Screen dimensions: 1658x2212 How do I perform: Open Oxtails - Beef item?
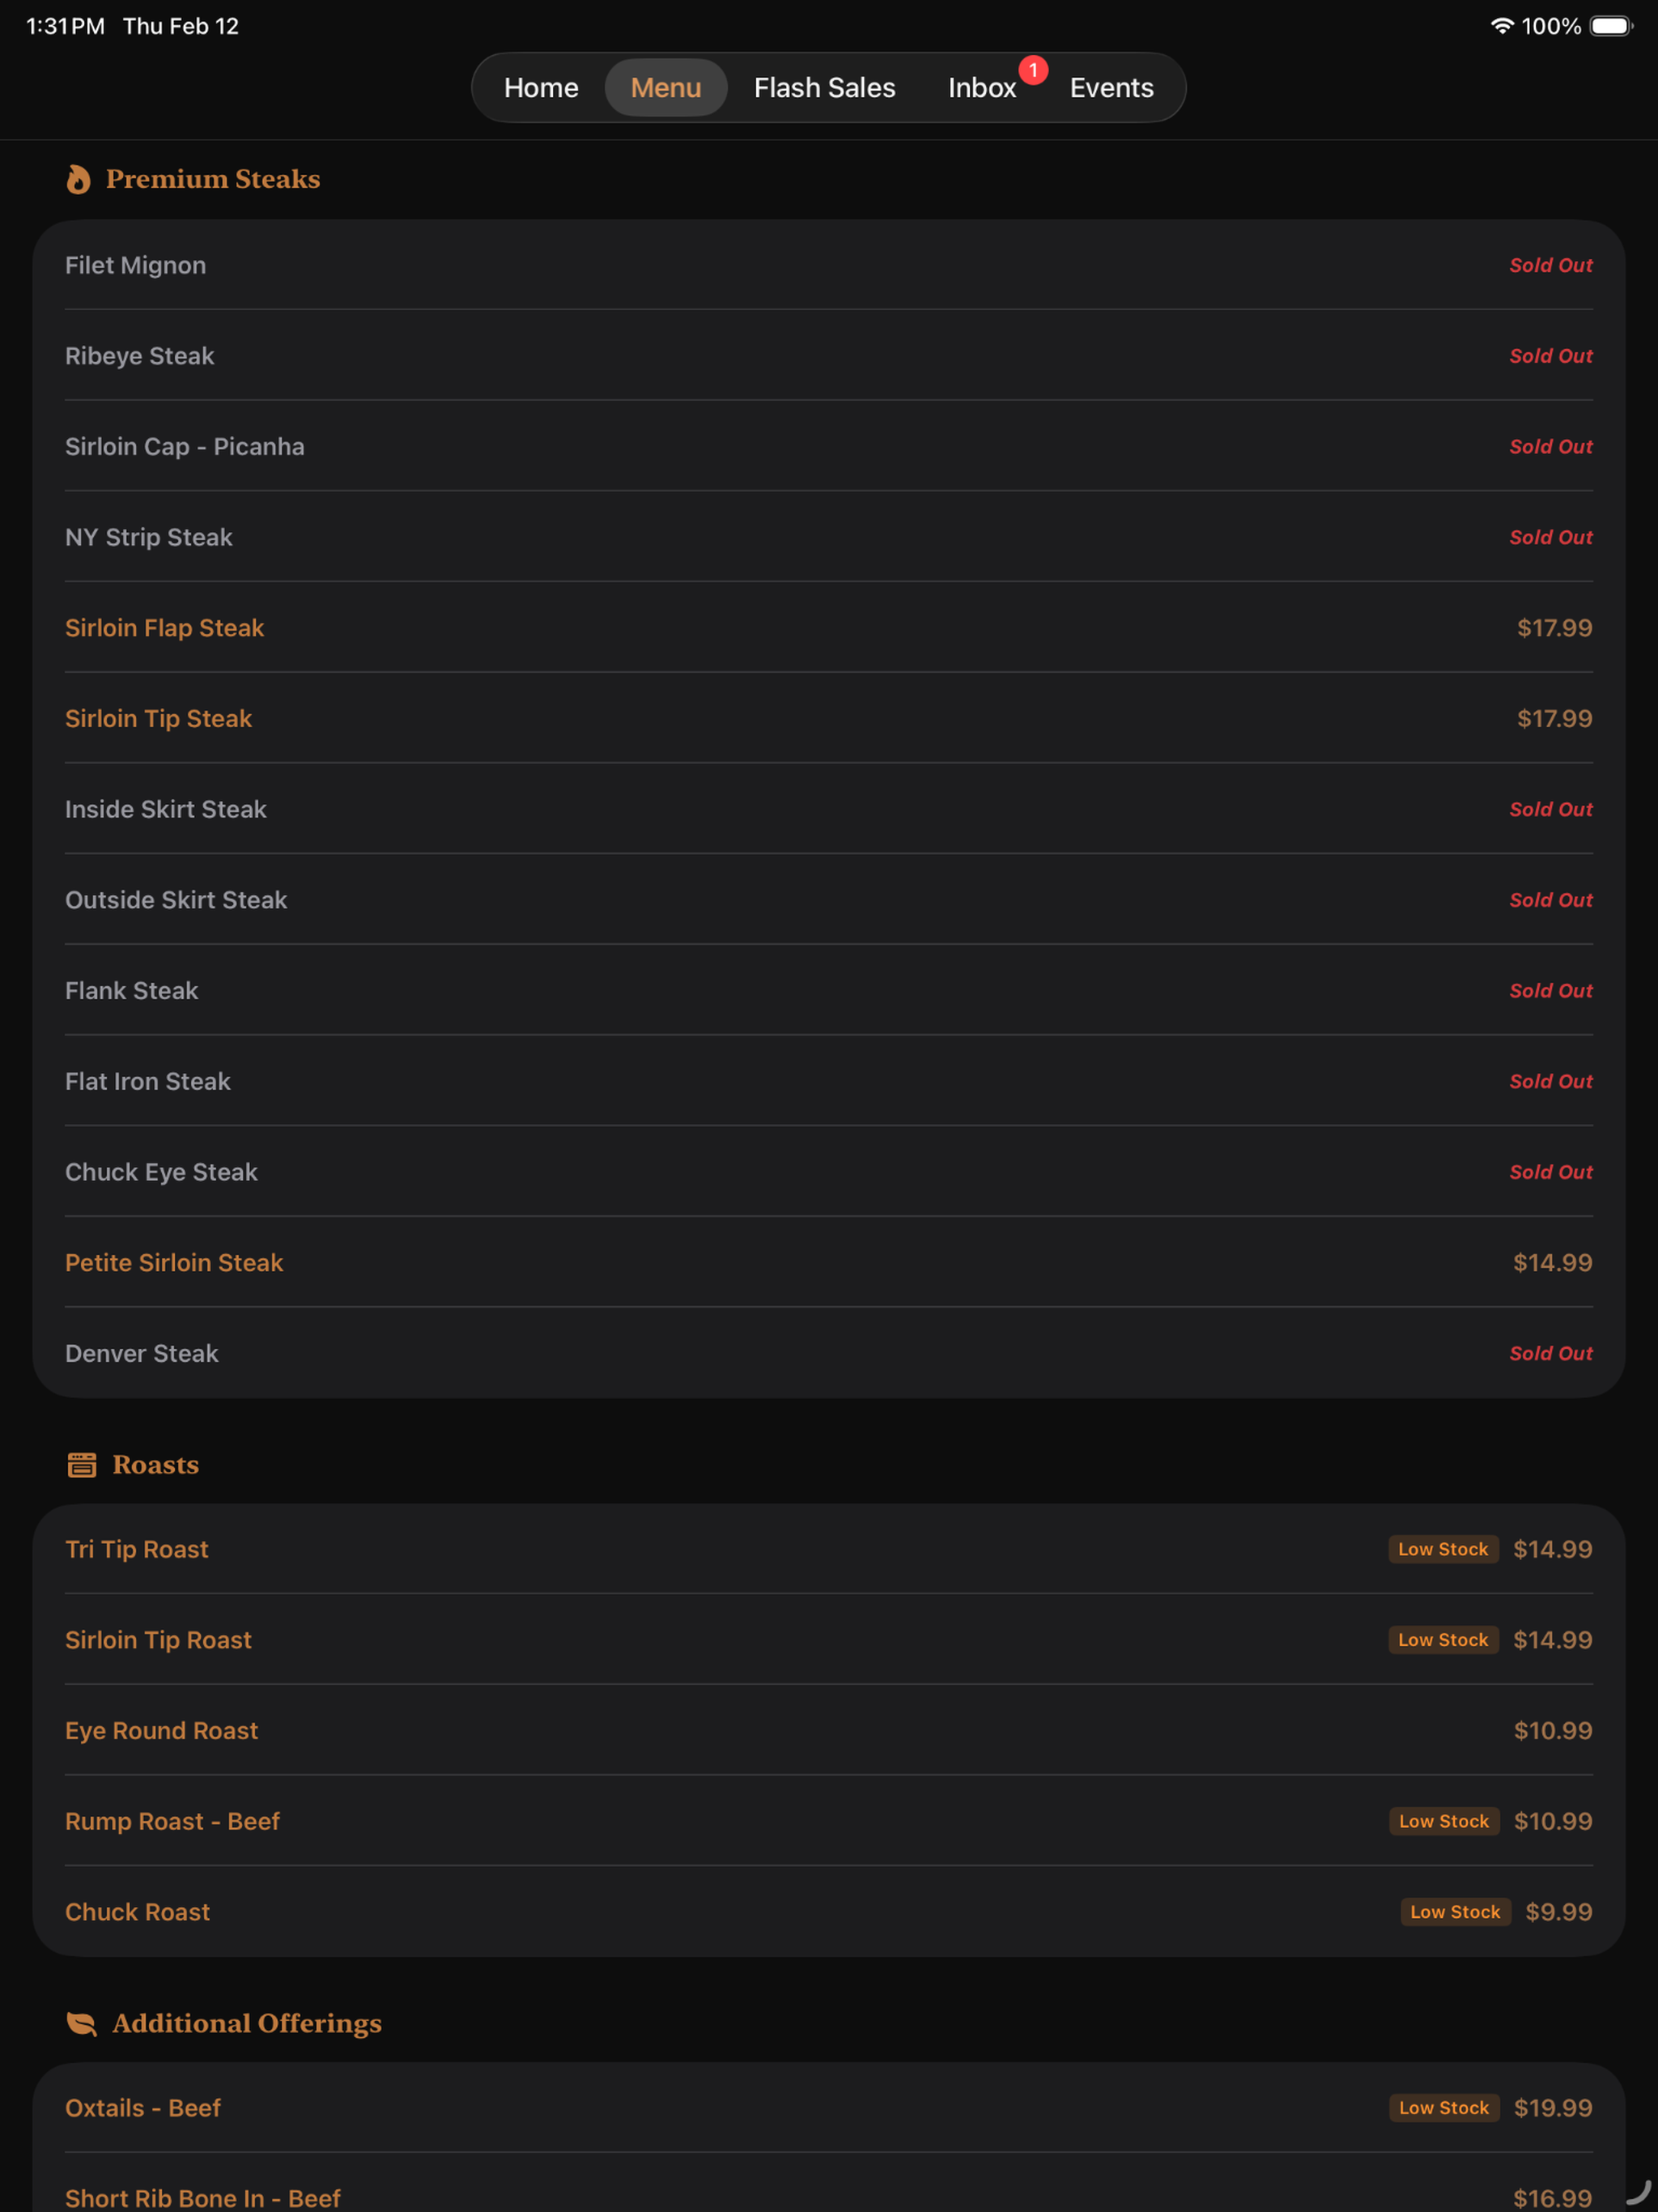[829, 2108]
